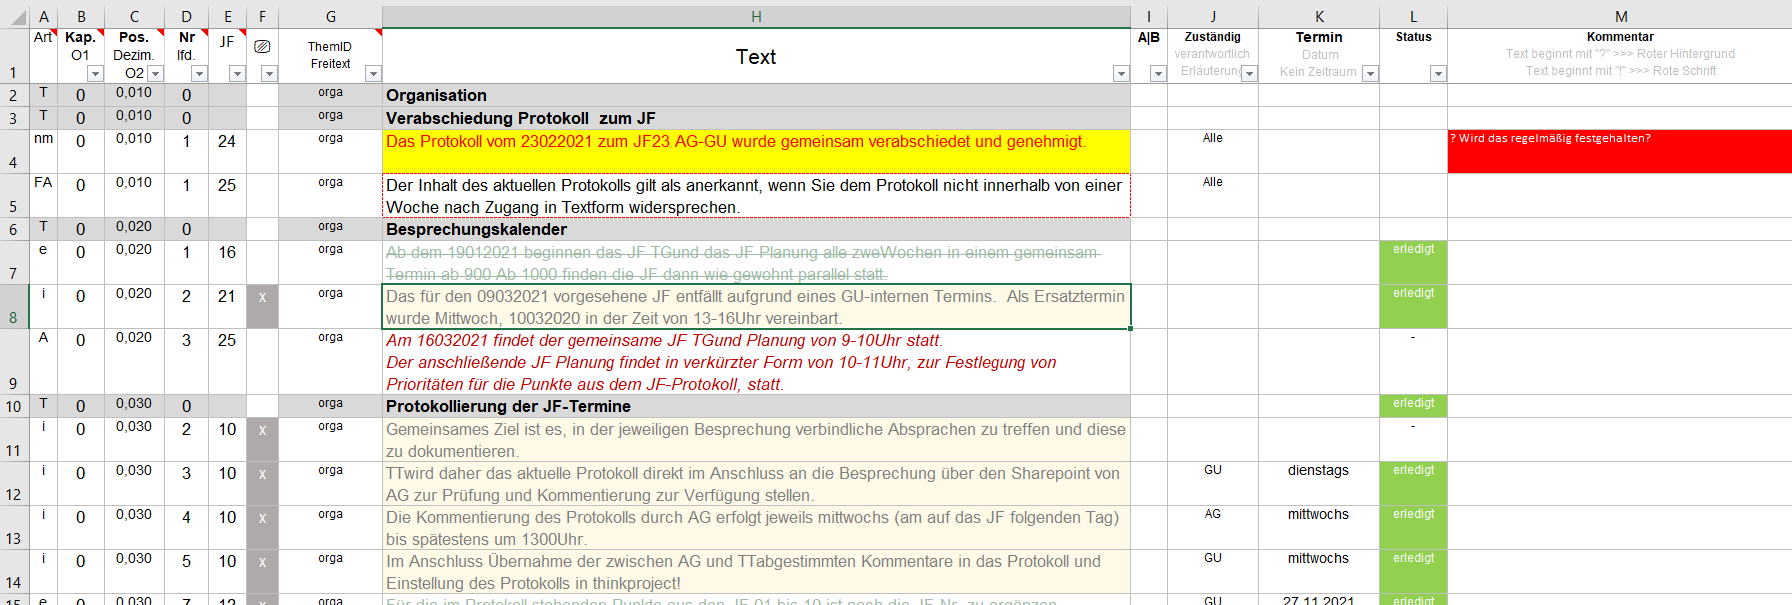
Task: Open the Nr lfd. column filter button
Action: 199,74
